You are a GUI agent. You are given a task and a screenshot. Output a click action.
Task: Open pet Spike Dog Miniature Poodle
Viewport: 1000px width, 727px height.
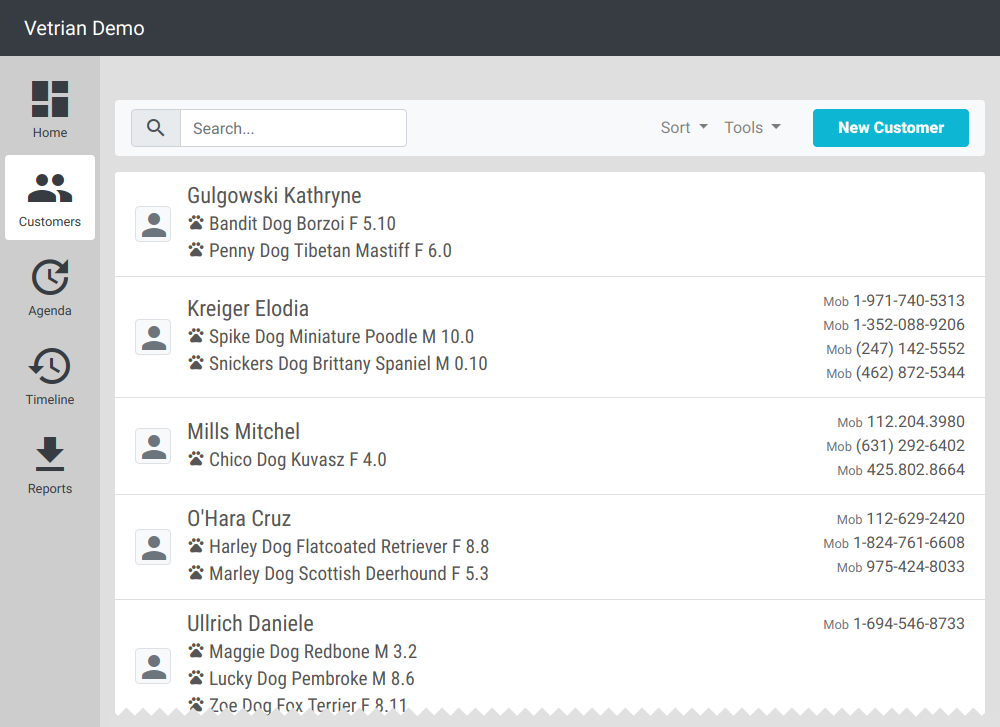point(341,337)
